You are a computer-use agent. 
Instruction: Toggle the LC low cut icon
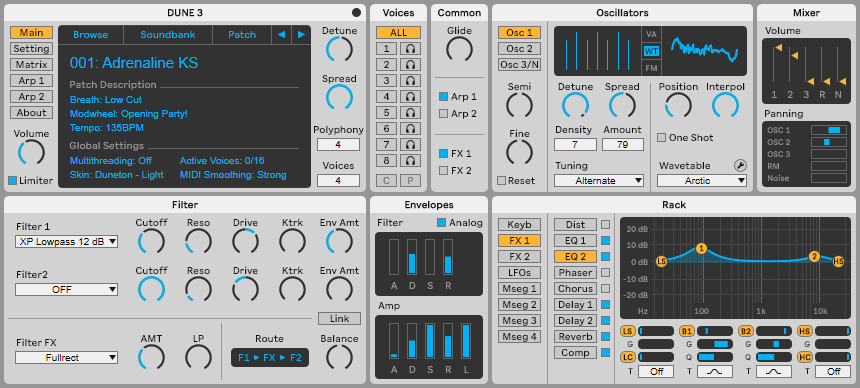coord(627,357)
